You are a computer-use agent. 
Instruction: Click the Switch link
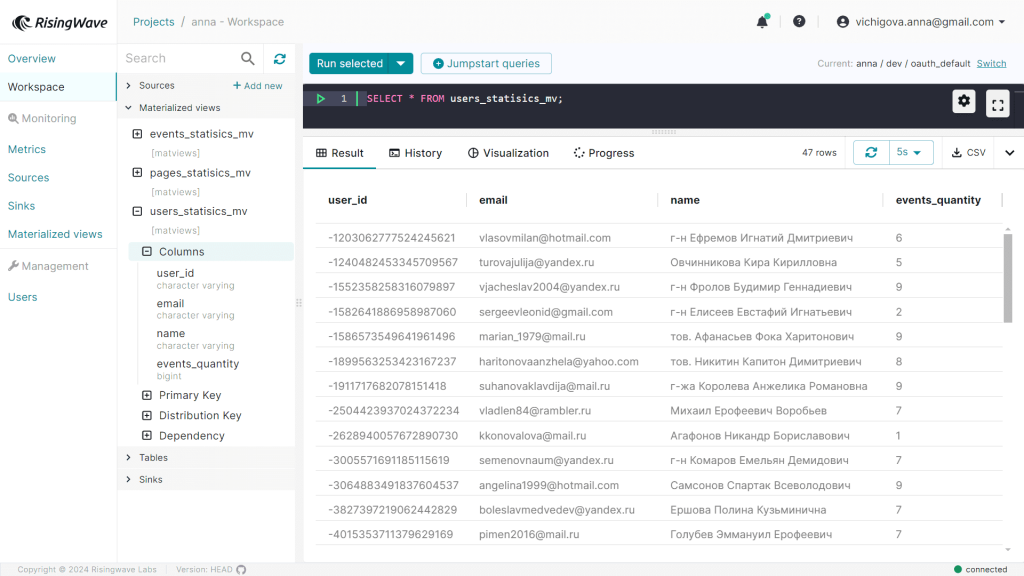click(991, 64)
